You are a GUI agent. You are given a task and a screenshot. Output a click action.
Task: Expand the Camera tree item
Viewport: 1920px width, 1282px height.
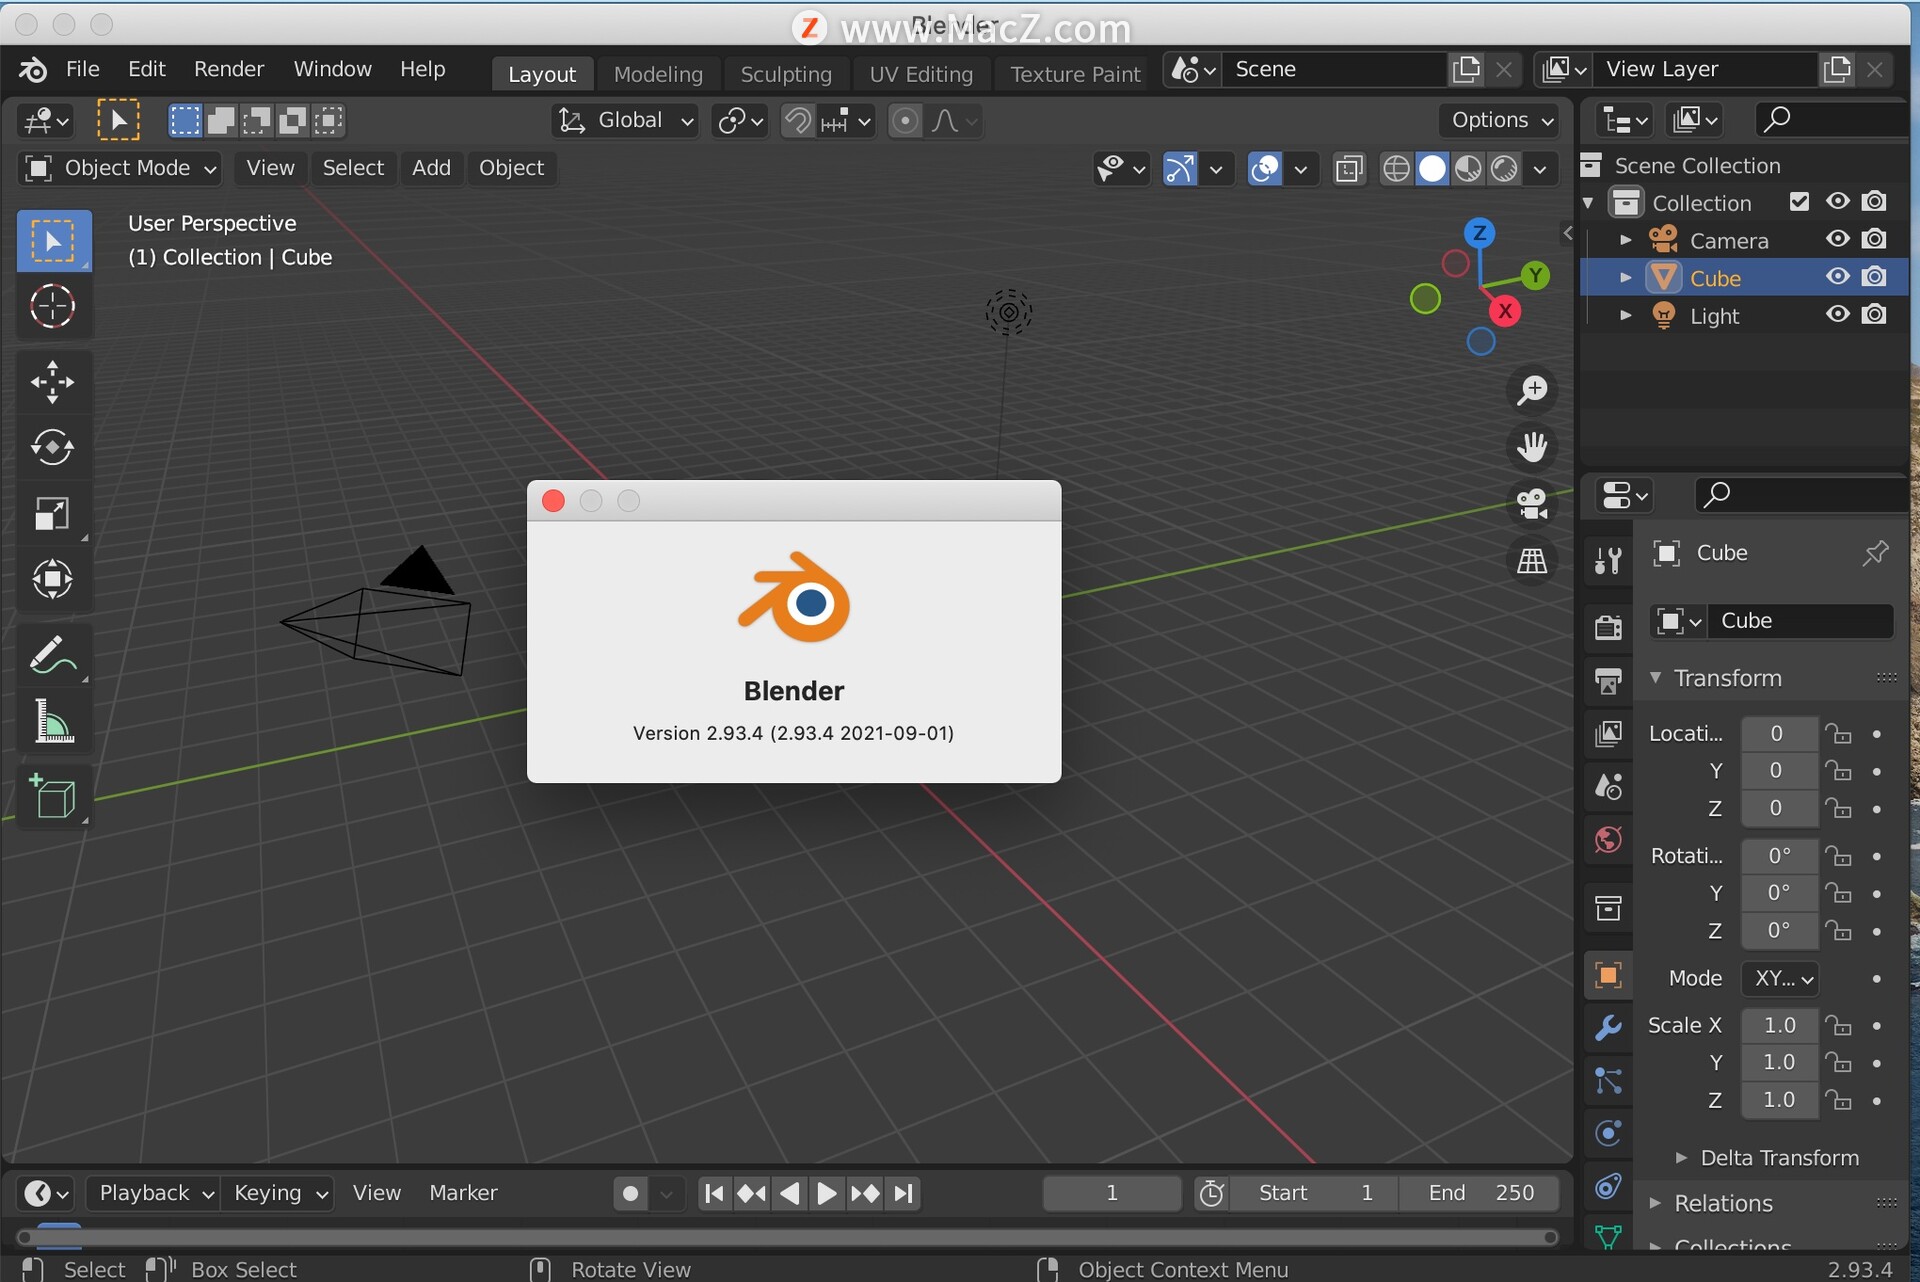1625,240
